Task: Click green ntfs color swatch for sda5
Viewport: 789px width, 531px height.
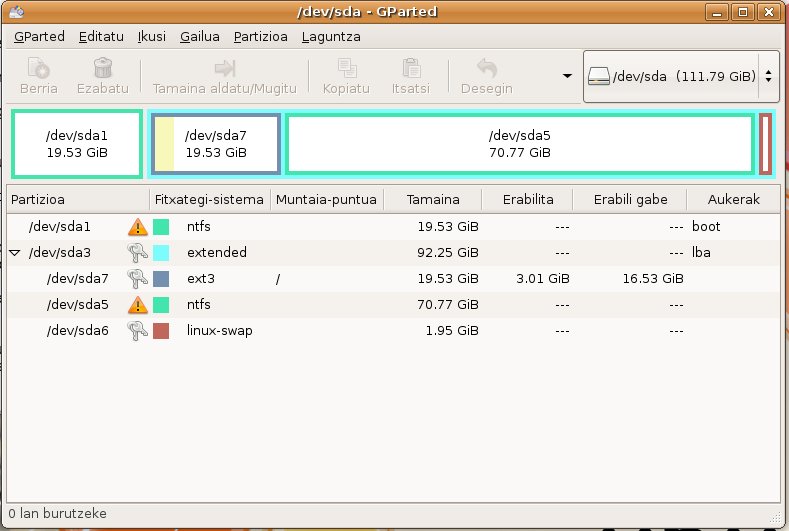Action: (161, 305)
